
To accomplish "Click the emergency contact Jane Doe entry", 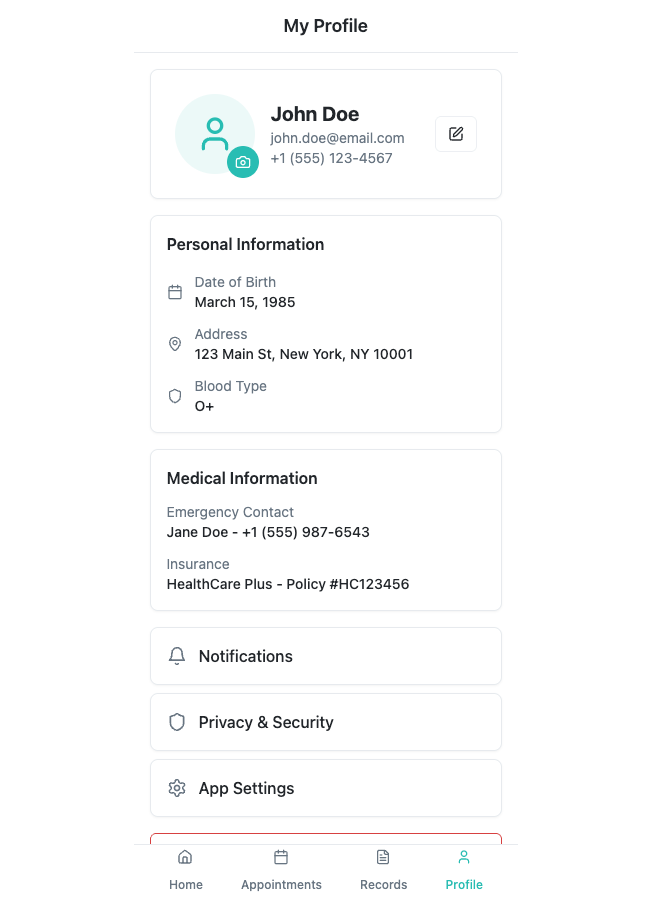I will tap(268, 532).
